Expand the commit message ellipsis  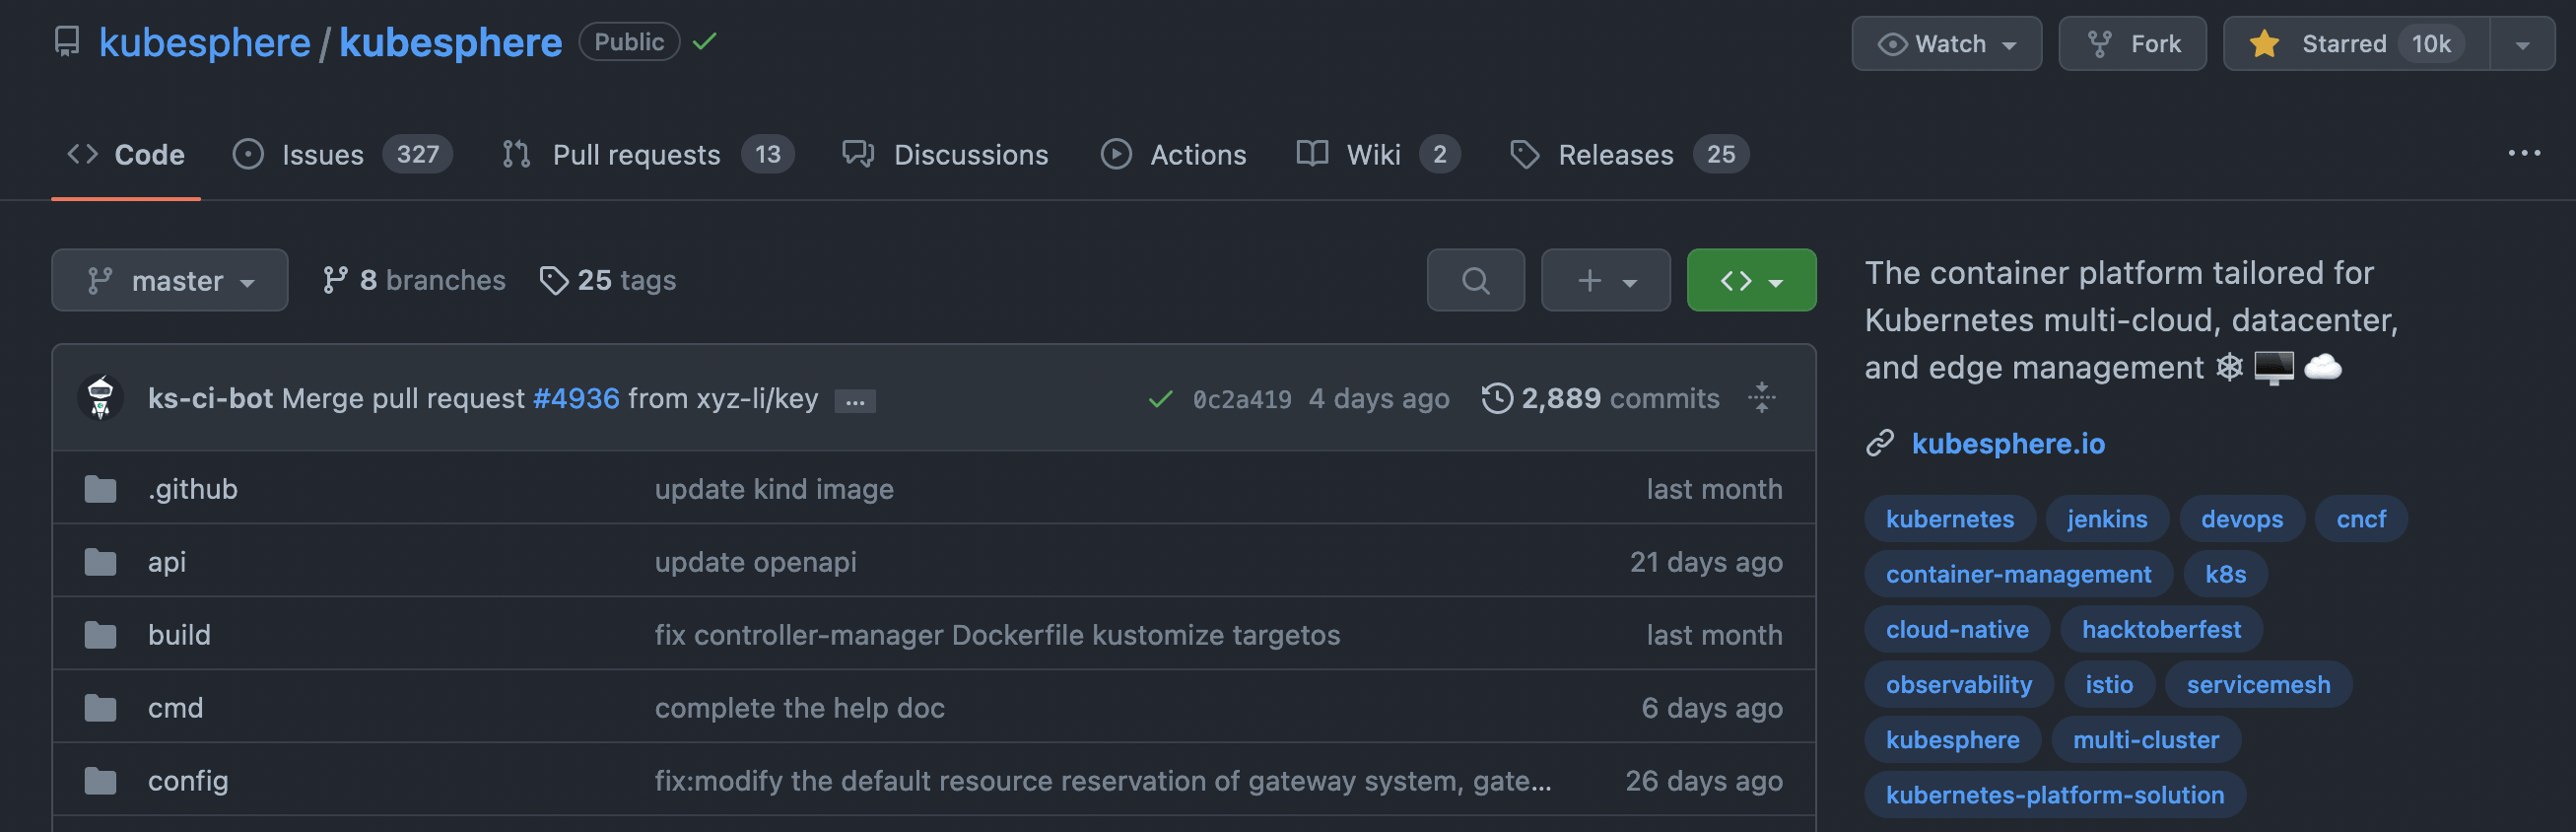855,401
